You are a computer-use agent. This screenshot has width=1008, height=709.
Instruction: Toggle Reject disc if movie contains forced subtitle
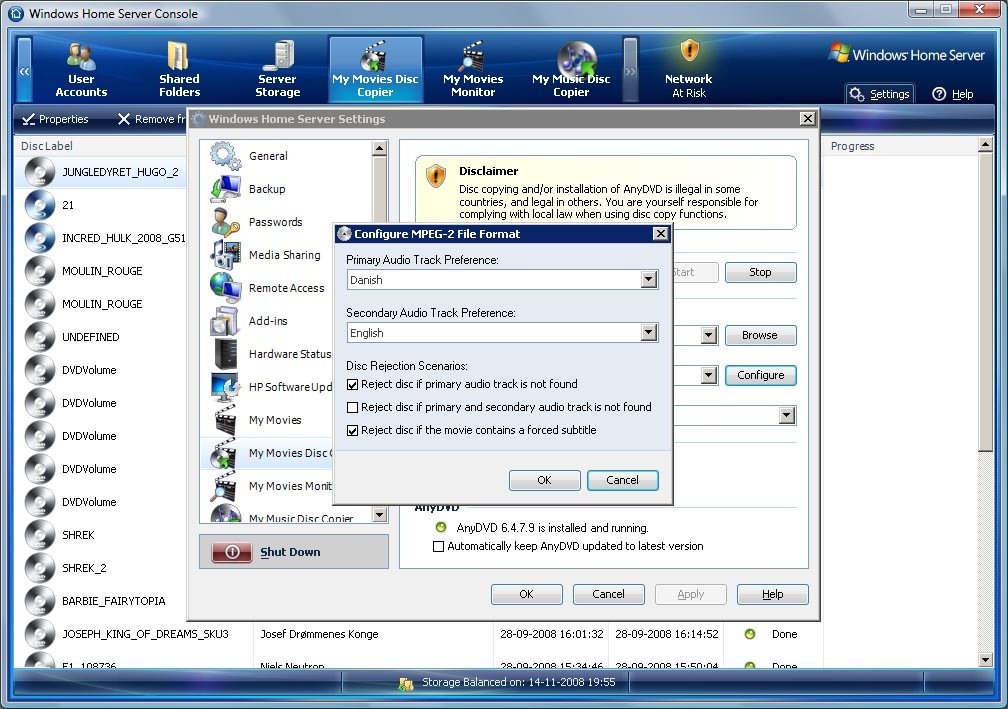point(352,431)
